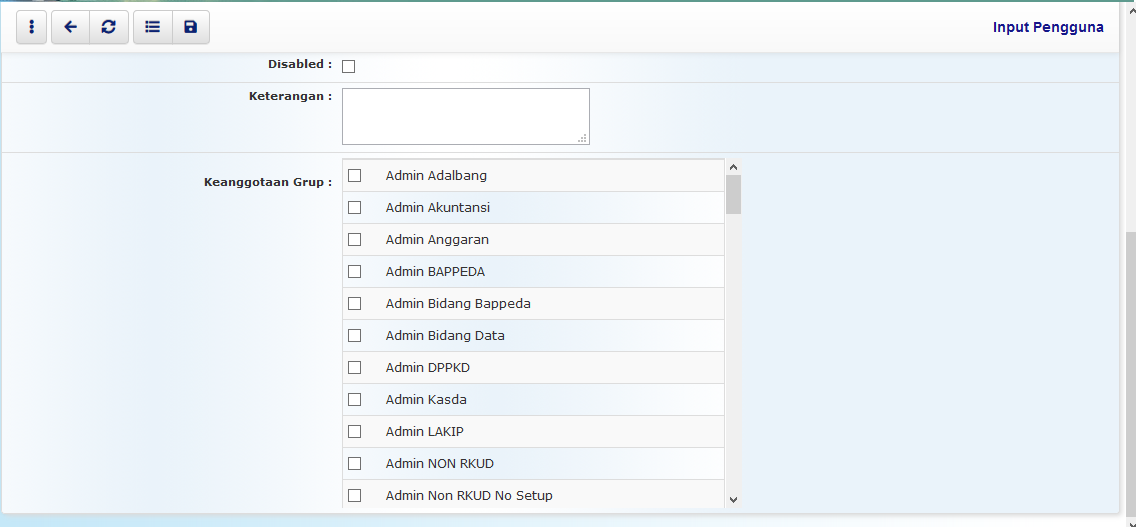This screenshot has height=527, width=1136.
Task: Click the group list scrollbar thumb
Action: (x=733, y=195)
